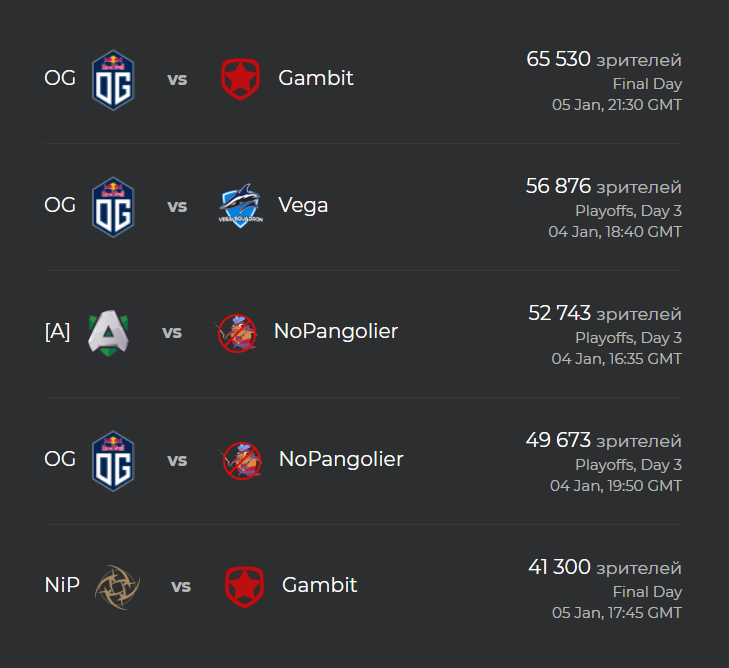
Task: Select the NiP team name
Action: click(62, 585)
